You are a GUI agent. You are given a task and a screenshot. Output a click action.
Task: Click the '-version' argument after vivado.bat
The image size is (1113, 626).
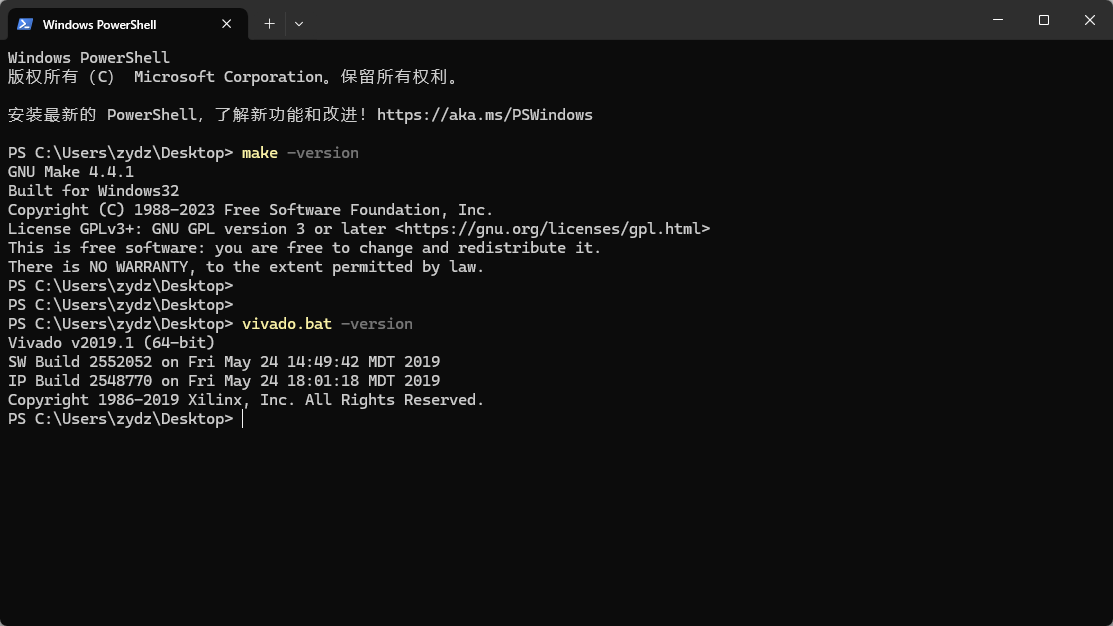[376, 324]
